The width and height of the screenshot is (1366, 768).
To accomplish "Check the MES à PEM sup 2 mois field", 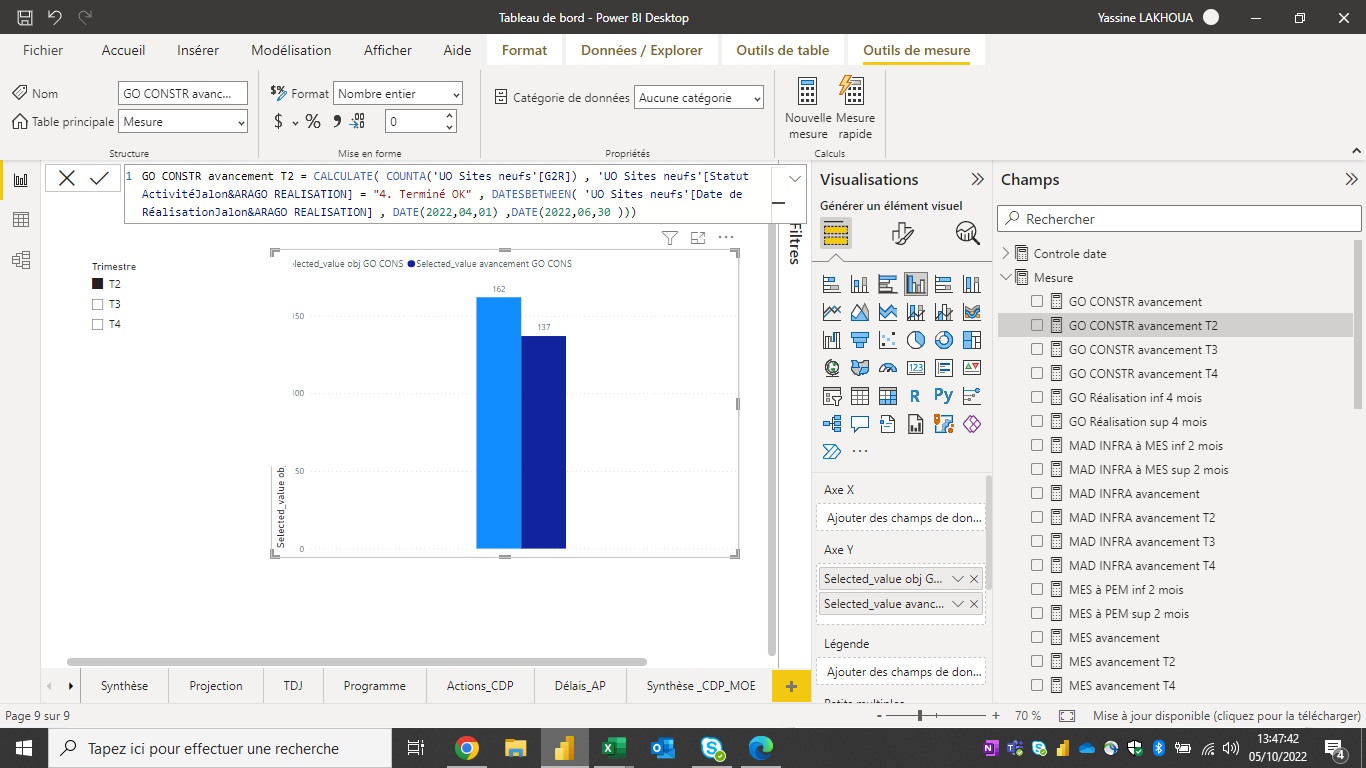I will [1037, 613].
